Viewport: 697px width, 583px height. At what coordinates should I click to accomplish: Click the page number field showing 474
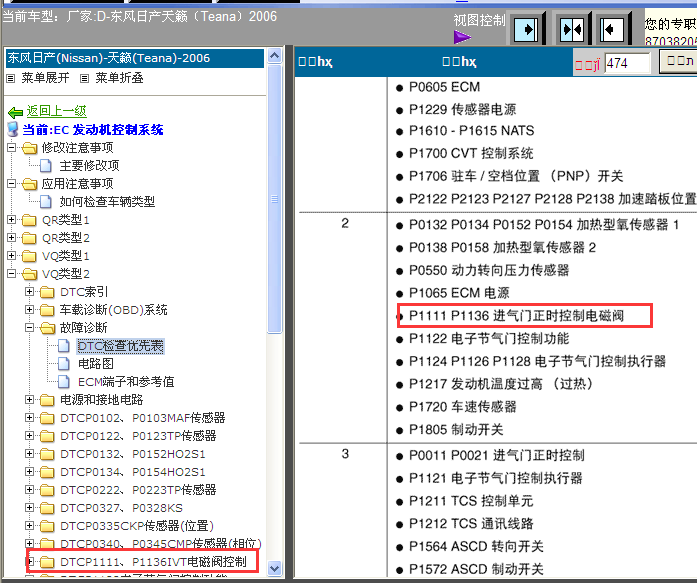627,63
